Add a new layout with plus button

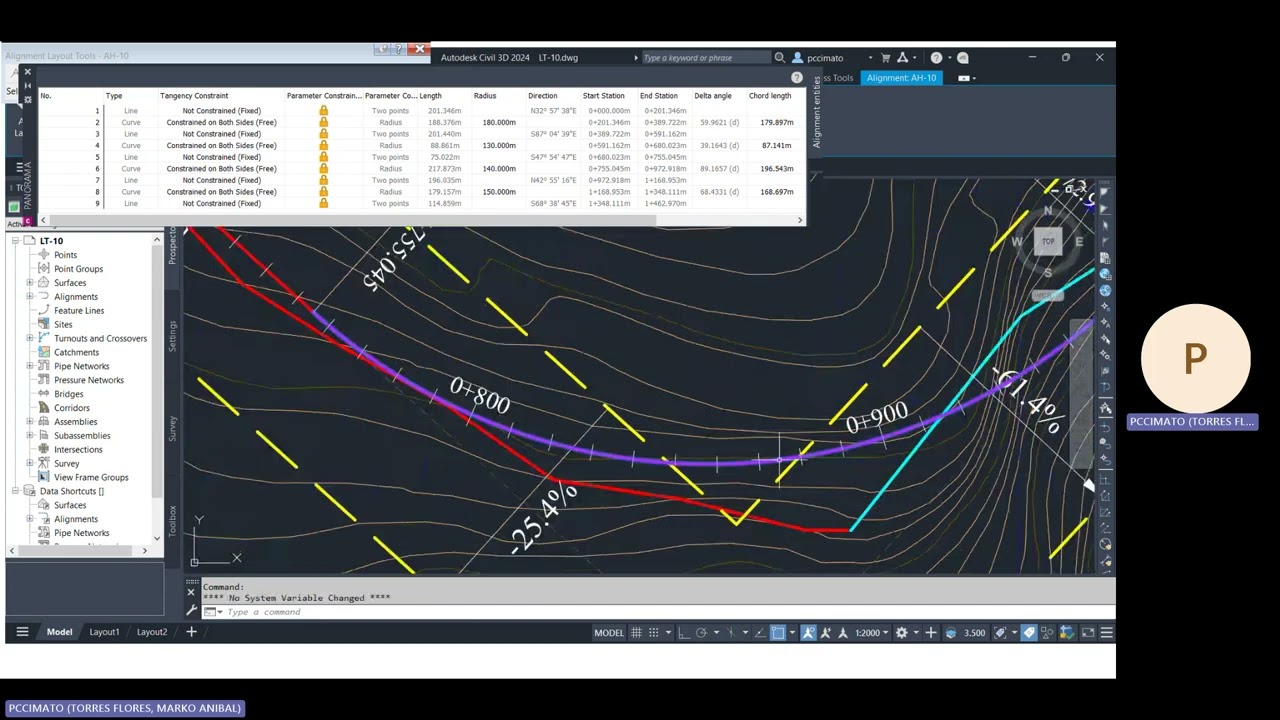point(191,632)
